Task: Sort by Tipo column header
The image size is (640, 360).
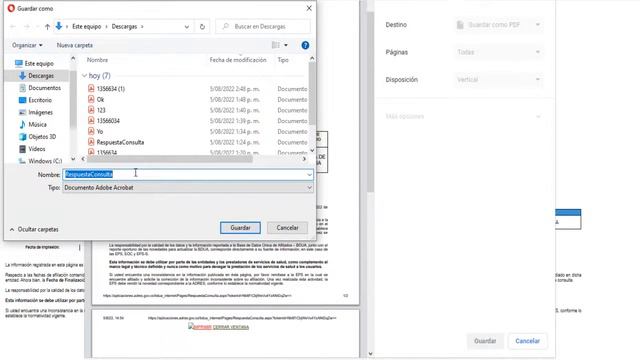Action: point(283,60)
